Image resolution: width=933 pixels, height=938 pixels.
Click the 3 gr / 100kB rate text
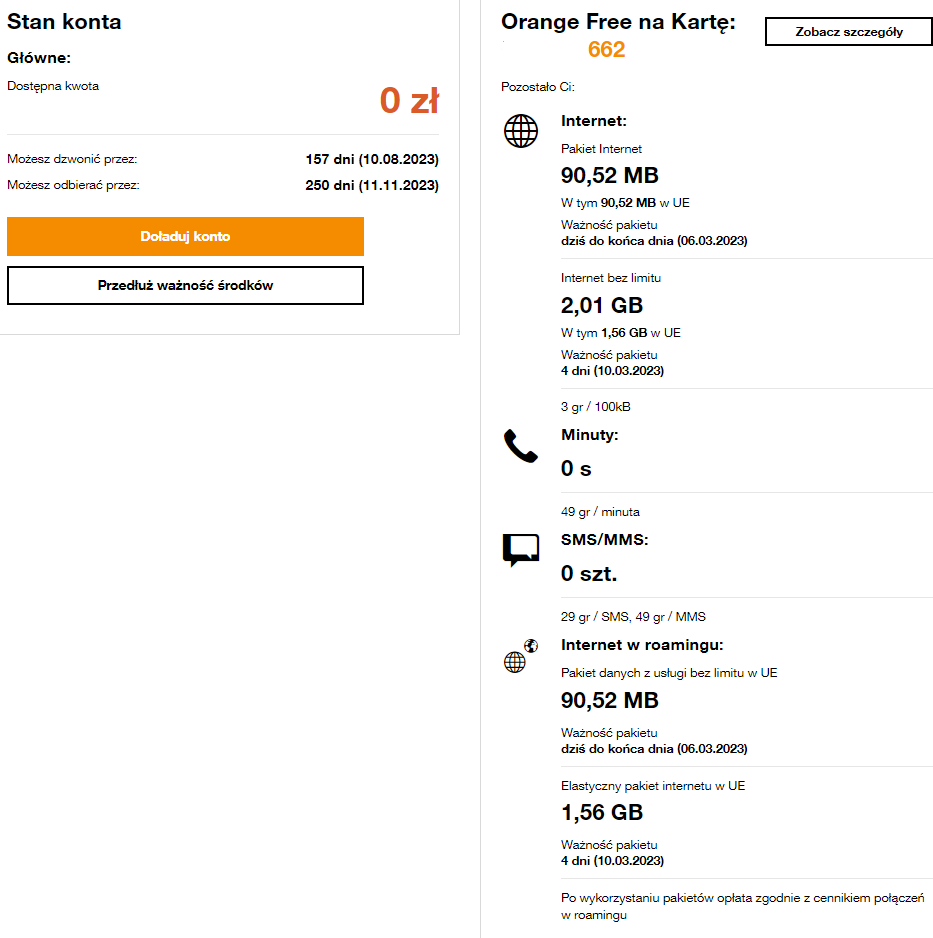596,407
